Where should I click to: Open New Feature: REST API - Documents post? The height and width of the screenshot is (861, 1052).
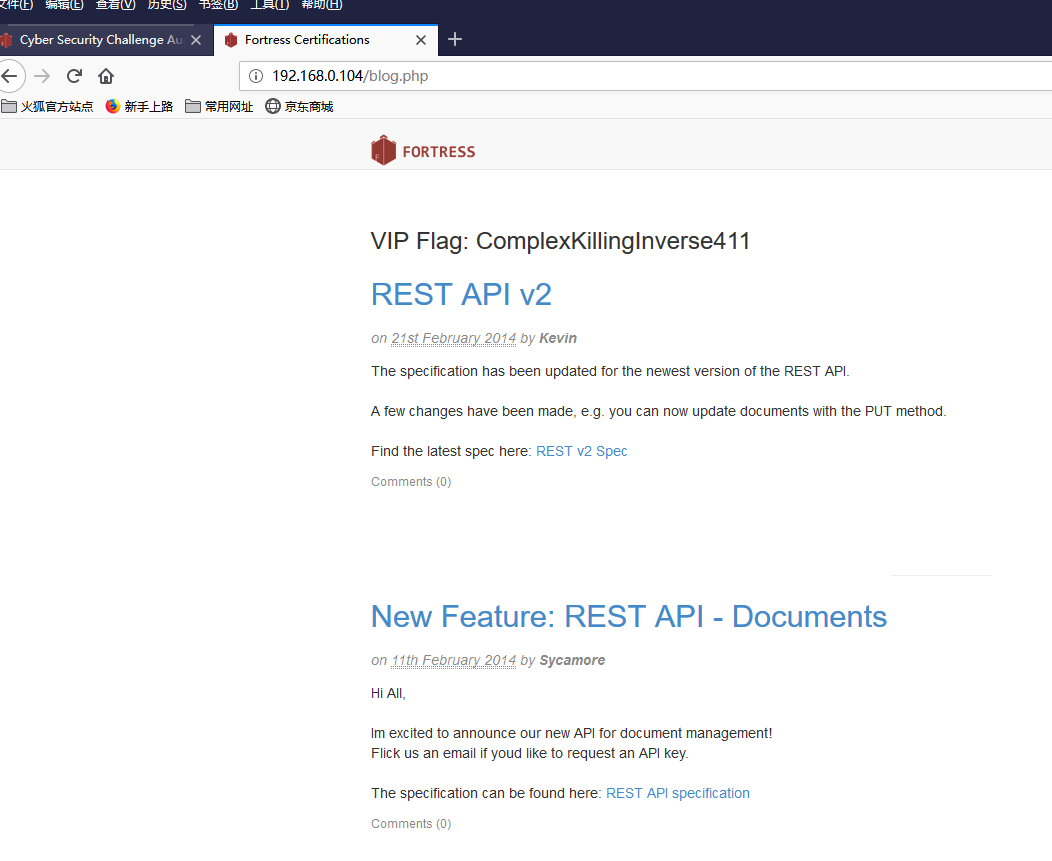pos(629,617)
